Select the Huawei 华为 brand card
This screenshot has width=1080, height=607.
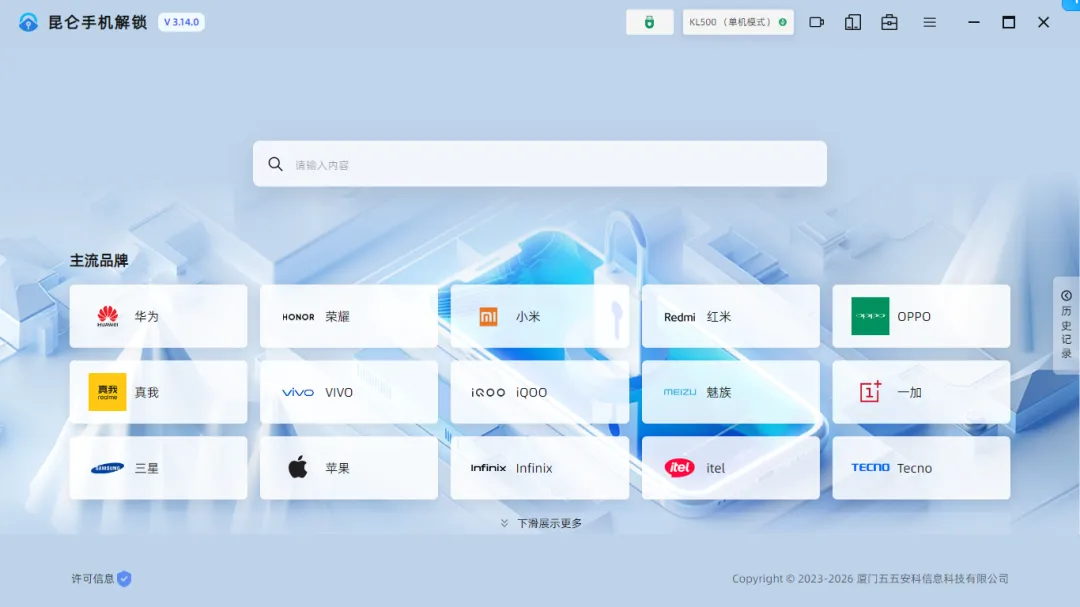tap(158, 316)
